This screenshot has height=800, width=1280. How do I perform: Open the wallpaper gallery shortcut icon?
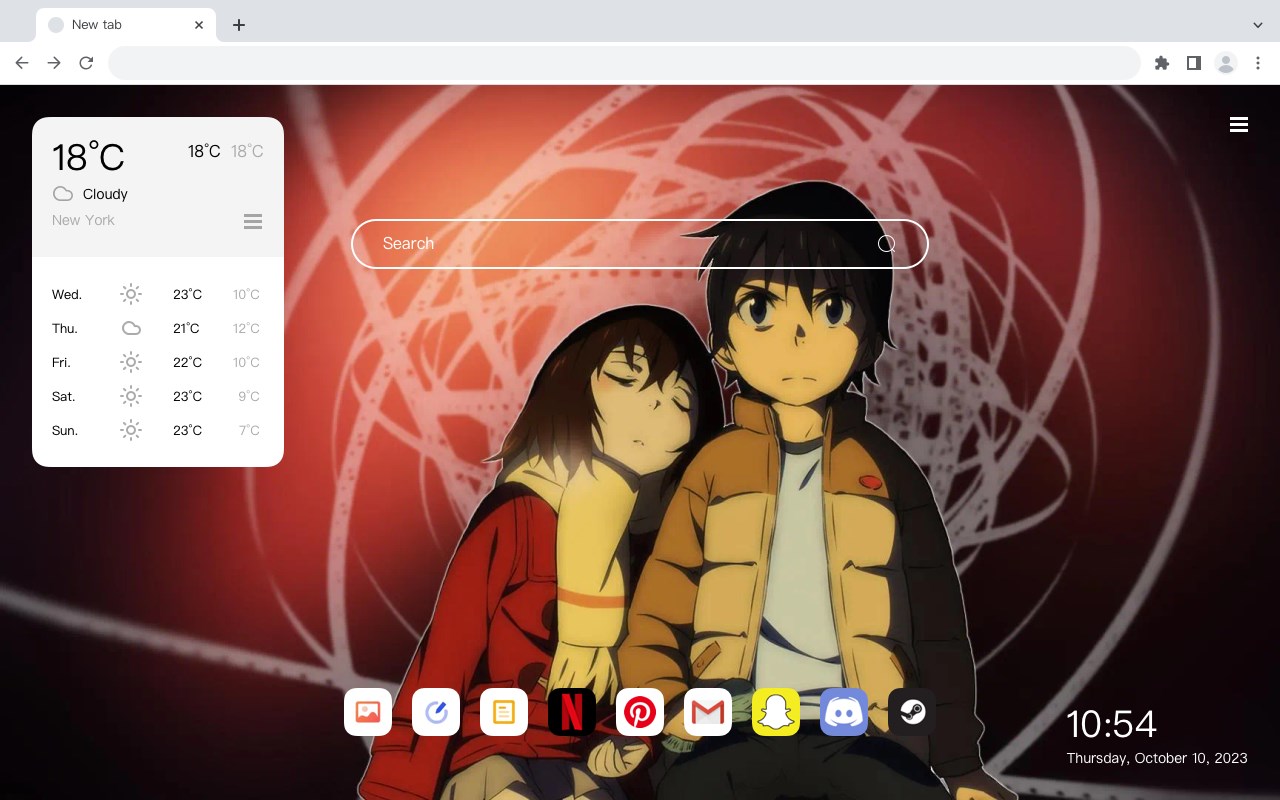click(x=368, y=712)
